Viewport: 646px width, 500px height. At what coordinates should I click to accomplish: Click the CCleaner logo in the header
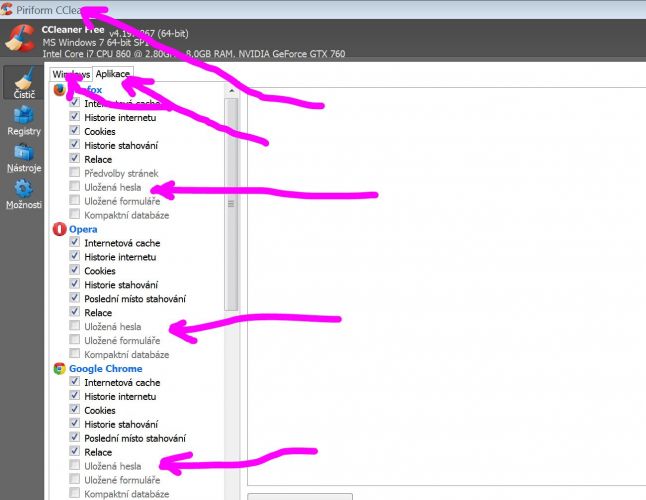(20, 39)
